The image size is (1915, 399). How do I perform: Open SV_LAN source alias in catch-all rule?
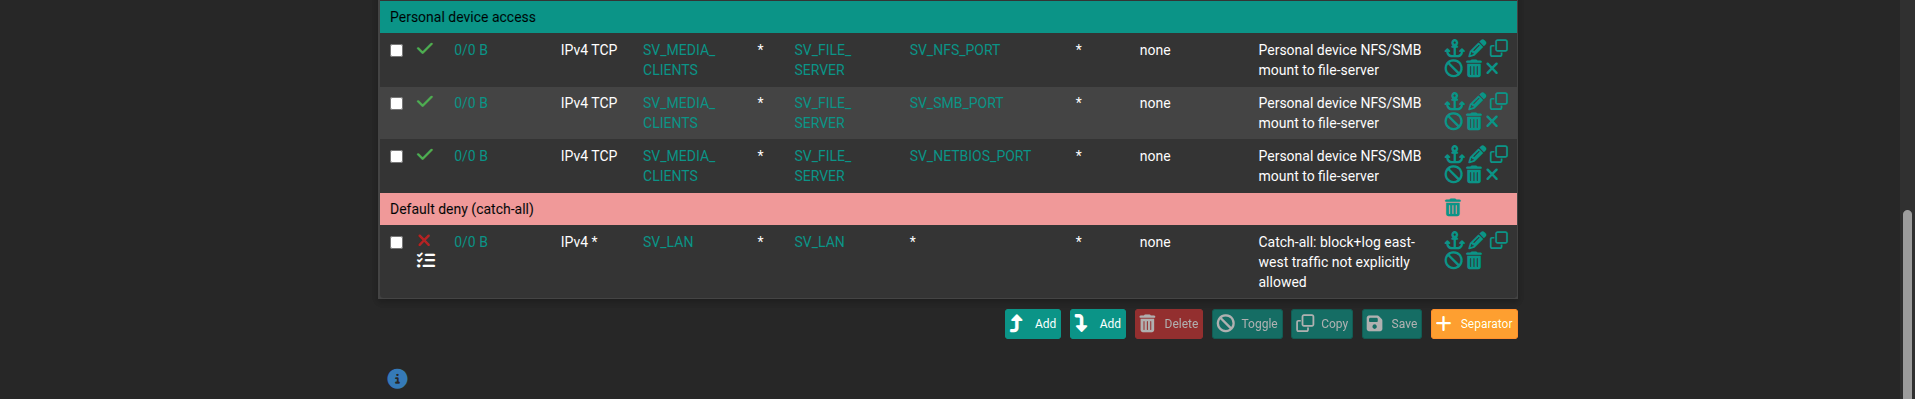click(668, 242)
